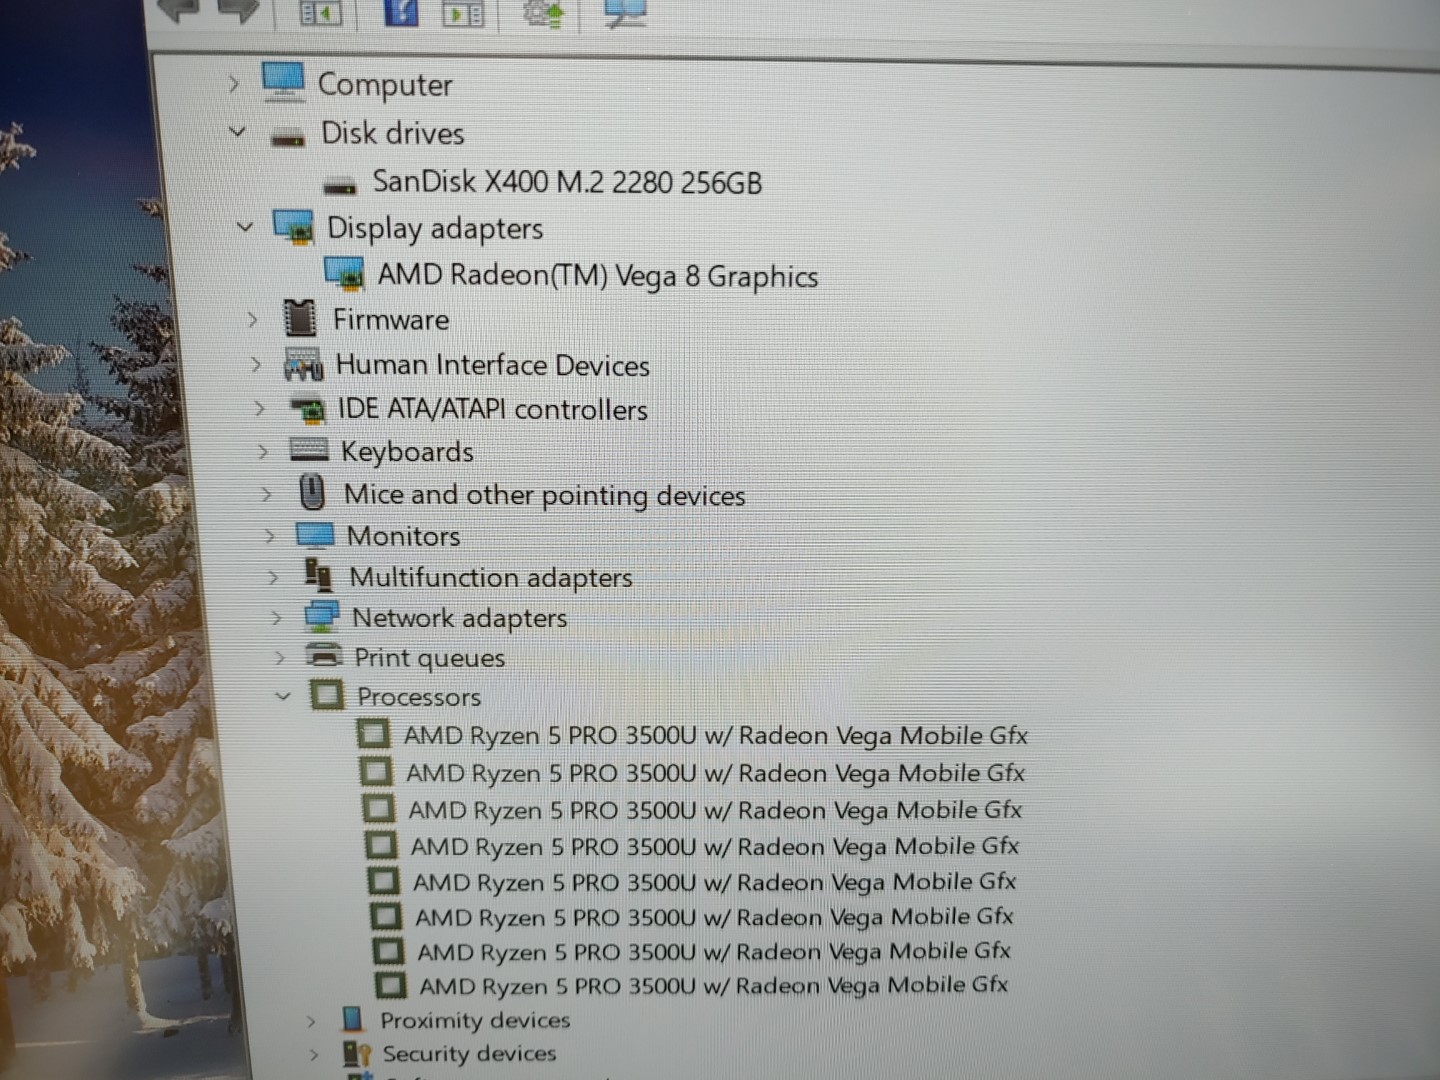Select the 'Firmware' label

[x=391, y=320]
